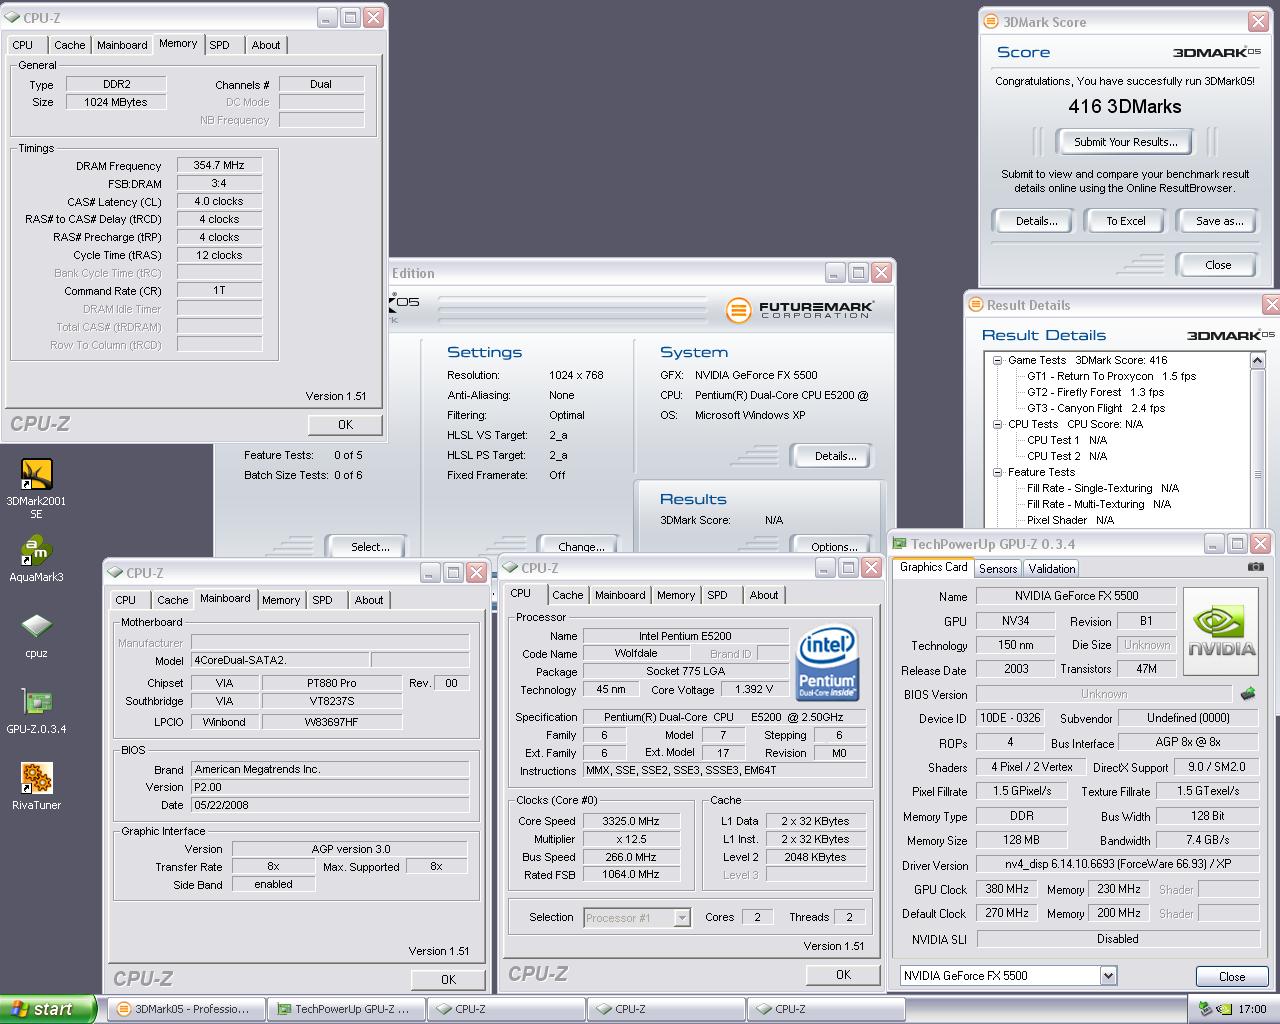
Task: Click To Excel button
Action: [x=1125, y=221]
